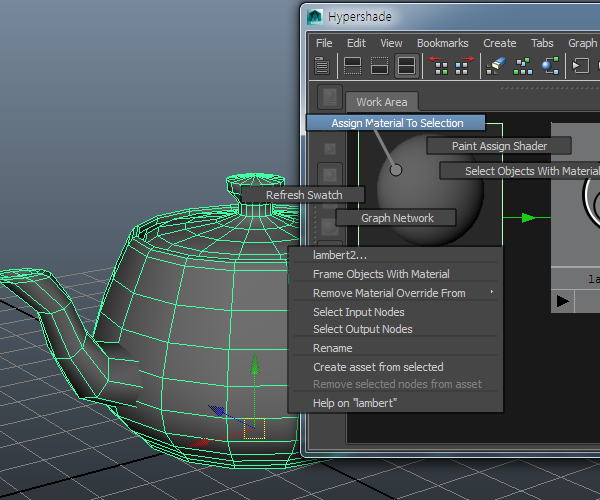This screenshot has width=600, height=500.
Task: Click the Show Next Graph icon
Action: point(464,66)
